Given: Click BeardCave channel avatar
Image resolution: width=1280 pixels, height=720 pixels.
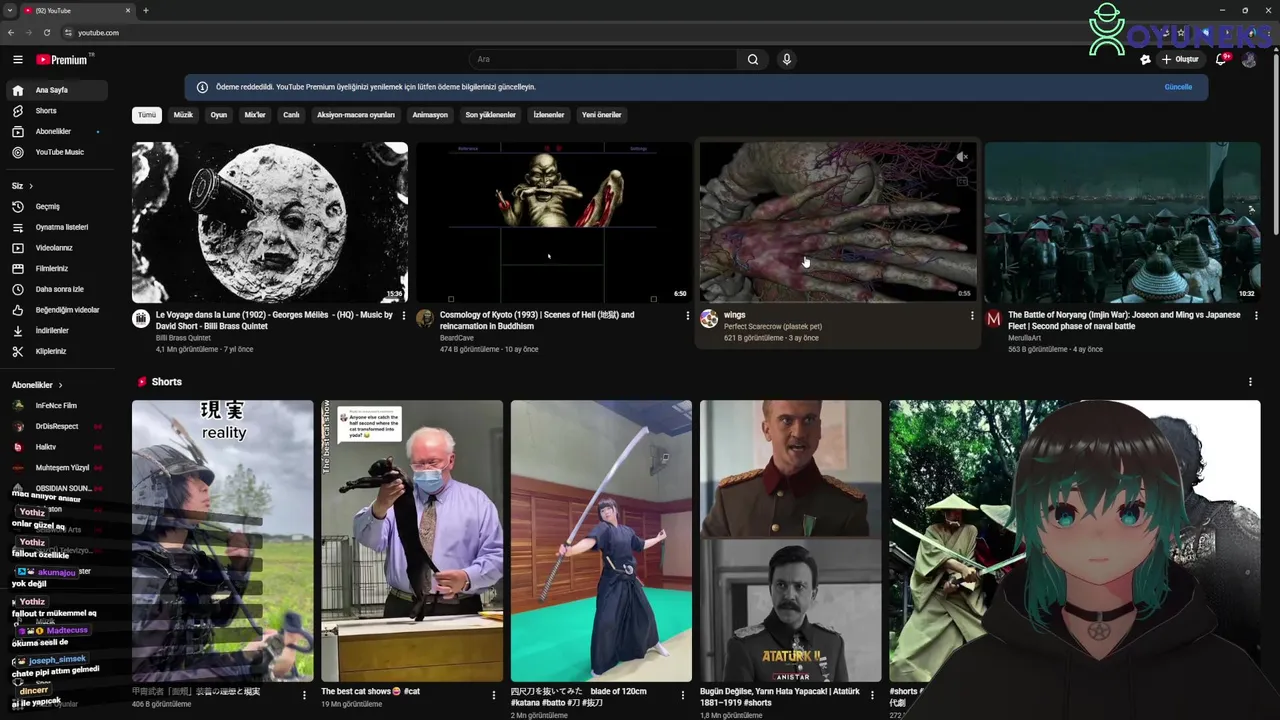Looking at the screenshot, I should [x=425, y=318].
